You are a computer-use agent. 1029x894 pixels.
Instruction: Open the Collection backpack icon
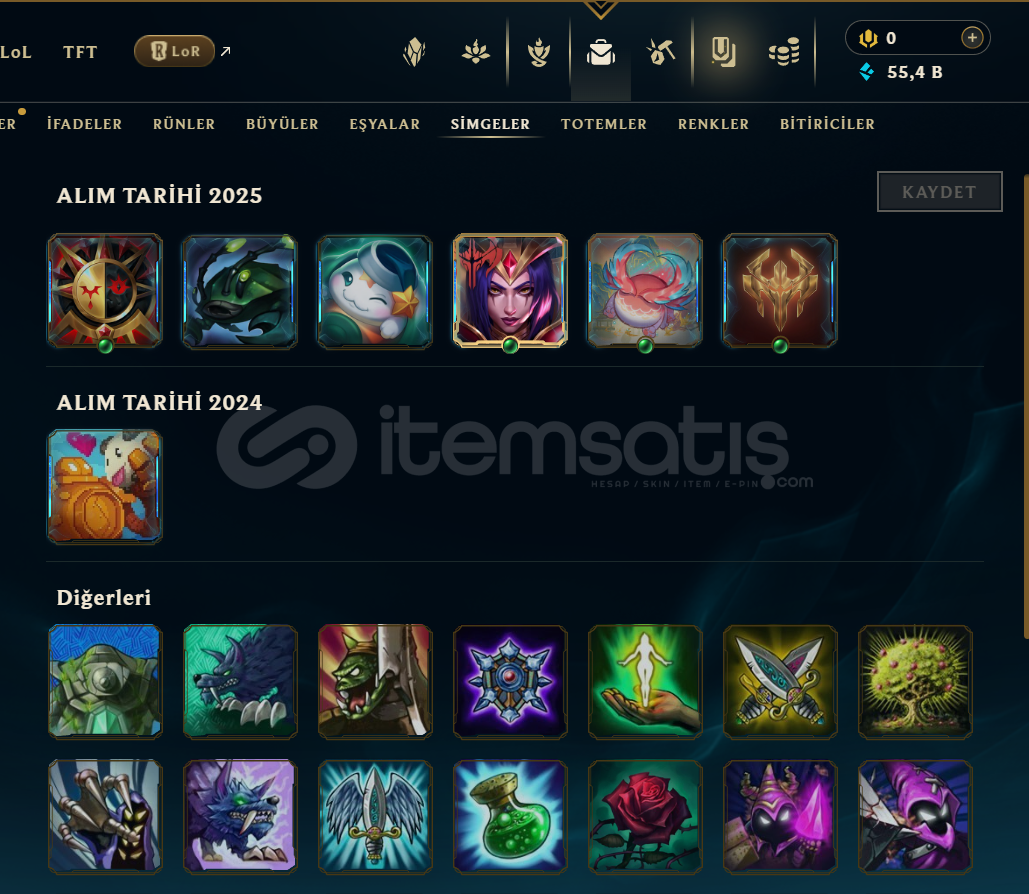(600, 52)
